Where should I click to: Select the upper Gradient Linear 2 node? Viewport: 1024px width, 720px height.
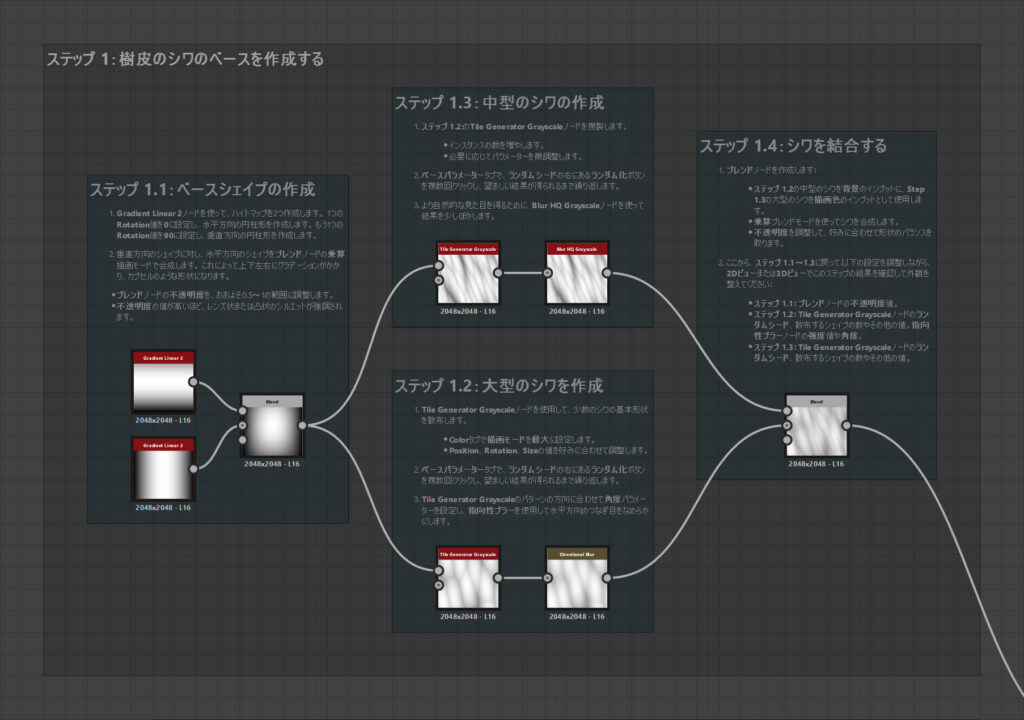tap(163, 384)
